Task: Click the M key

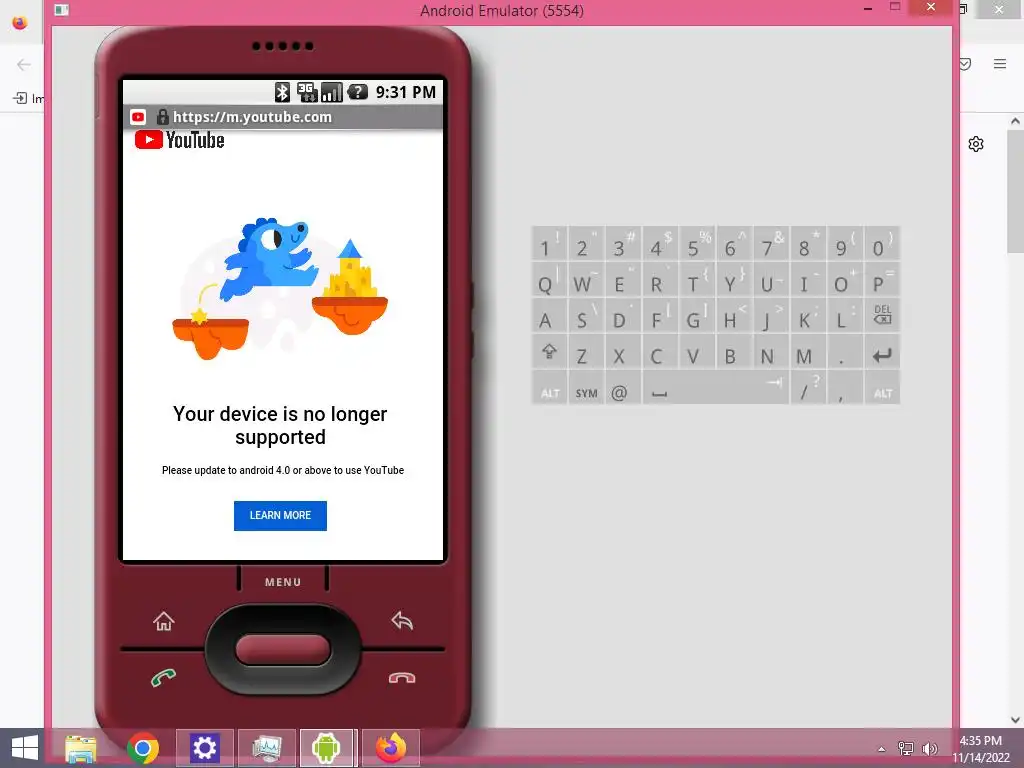Action: (808, 353)
